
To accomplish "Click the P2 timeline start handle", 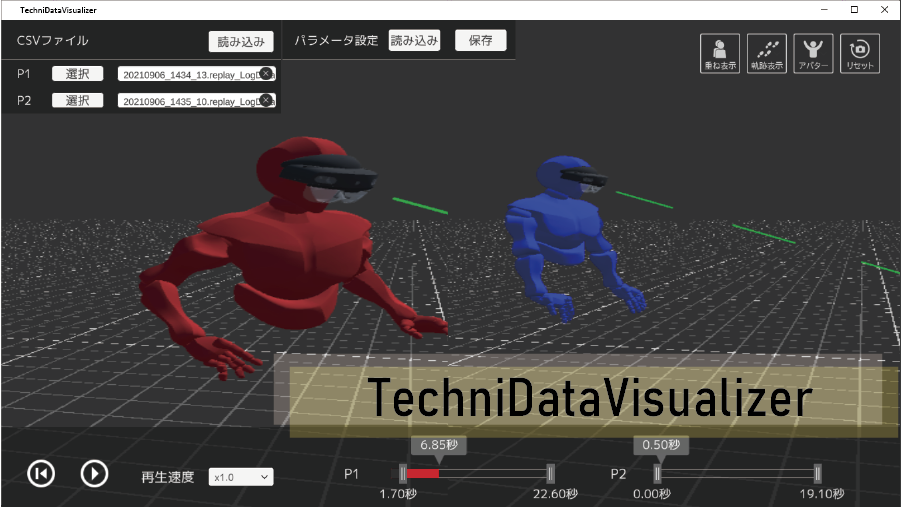I will (657, 474).
